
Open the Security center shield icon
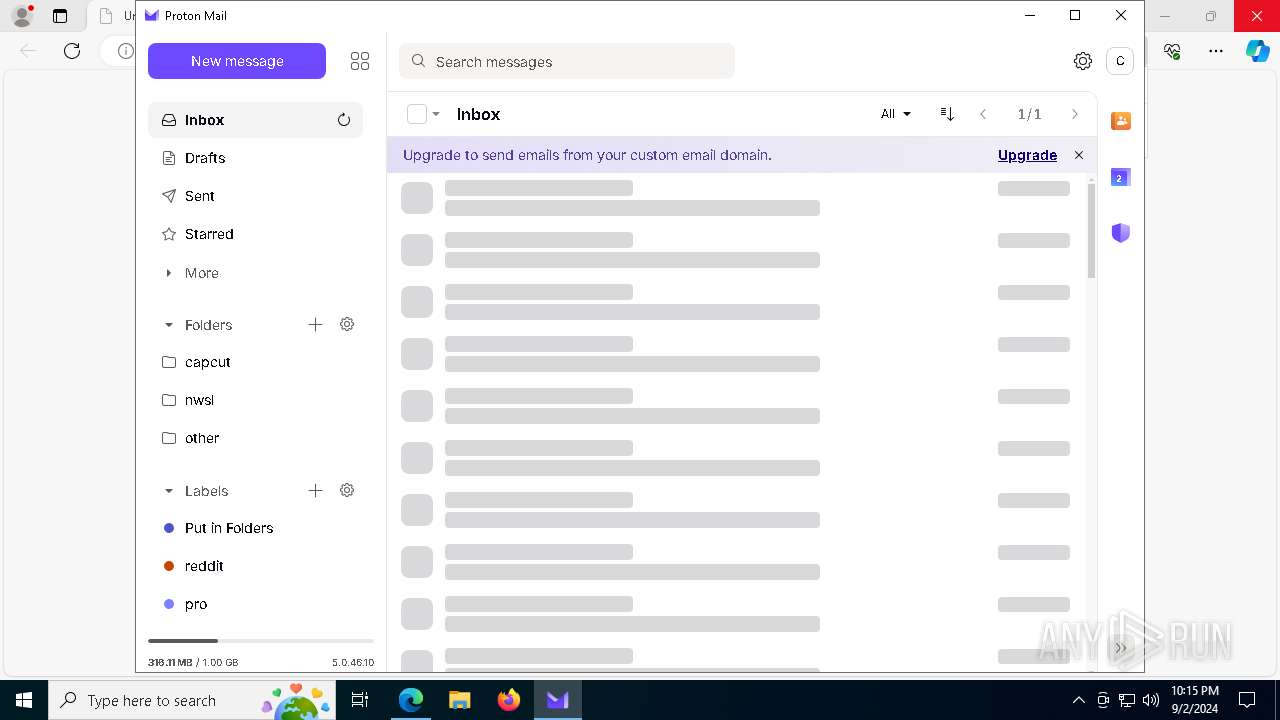click(1121, 233)
